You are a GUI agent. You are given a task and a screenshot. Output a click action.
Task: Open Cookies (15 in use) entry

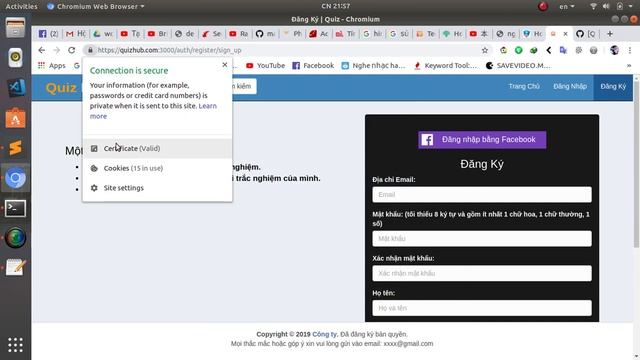(x=157, y=168)
